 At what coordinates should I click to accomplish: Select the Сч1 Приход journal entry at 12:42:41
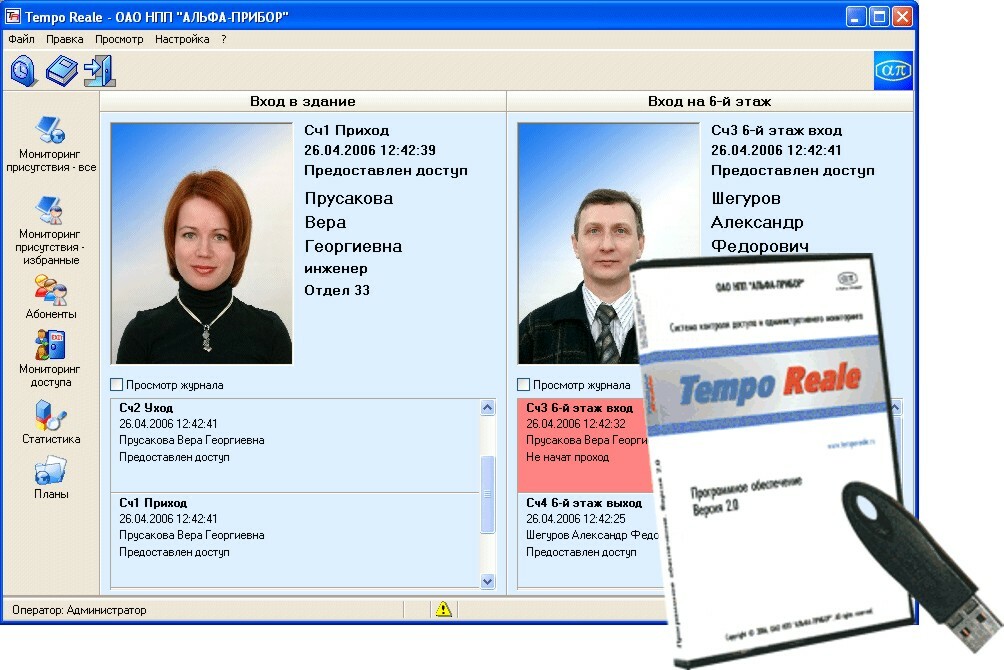(x=295, y=540)
